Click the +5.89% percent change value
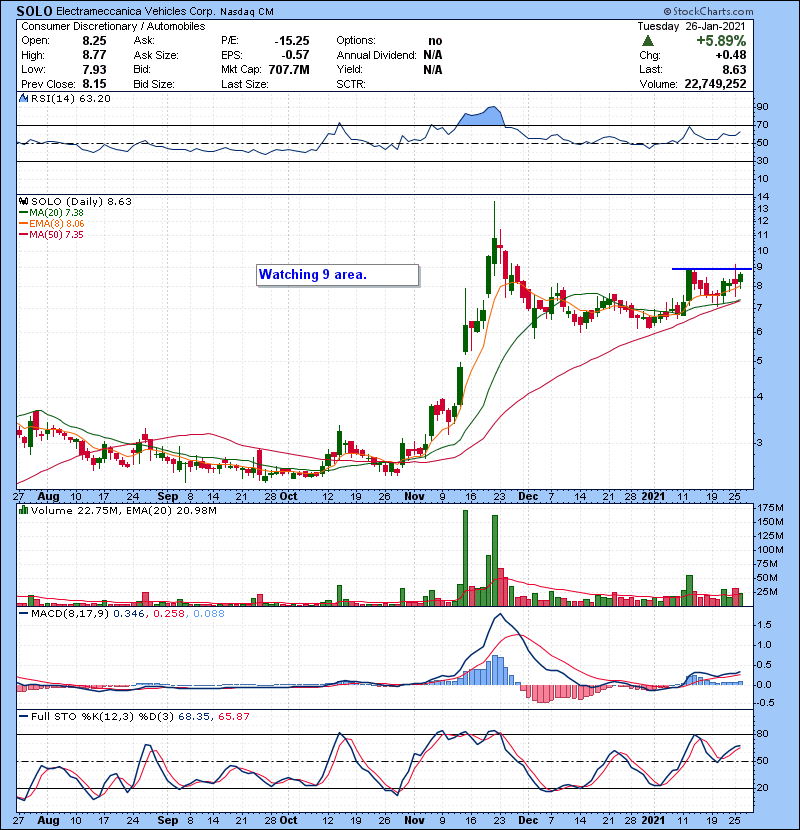Screen dimensions: 800x830 click(721, 41)
